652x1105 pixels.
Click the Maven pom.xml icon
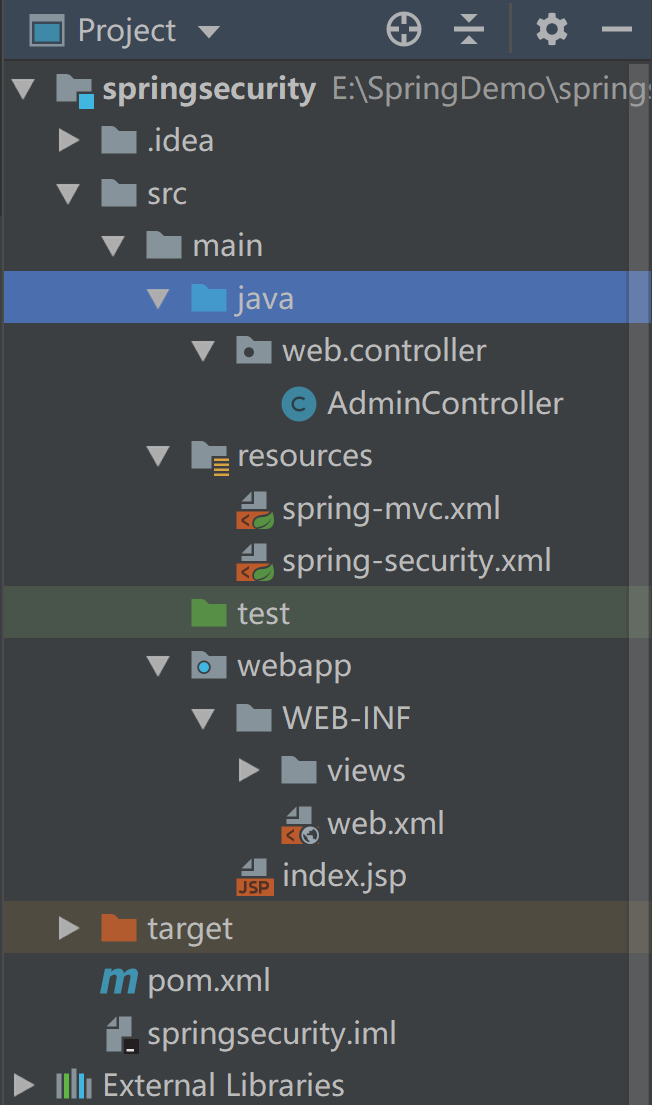point(119,981)
